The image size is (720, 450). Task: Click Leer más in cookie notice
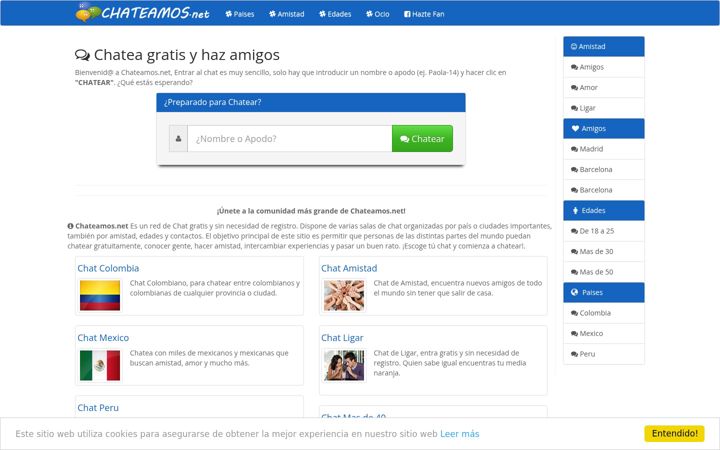(x=460, y=434)
